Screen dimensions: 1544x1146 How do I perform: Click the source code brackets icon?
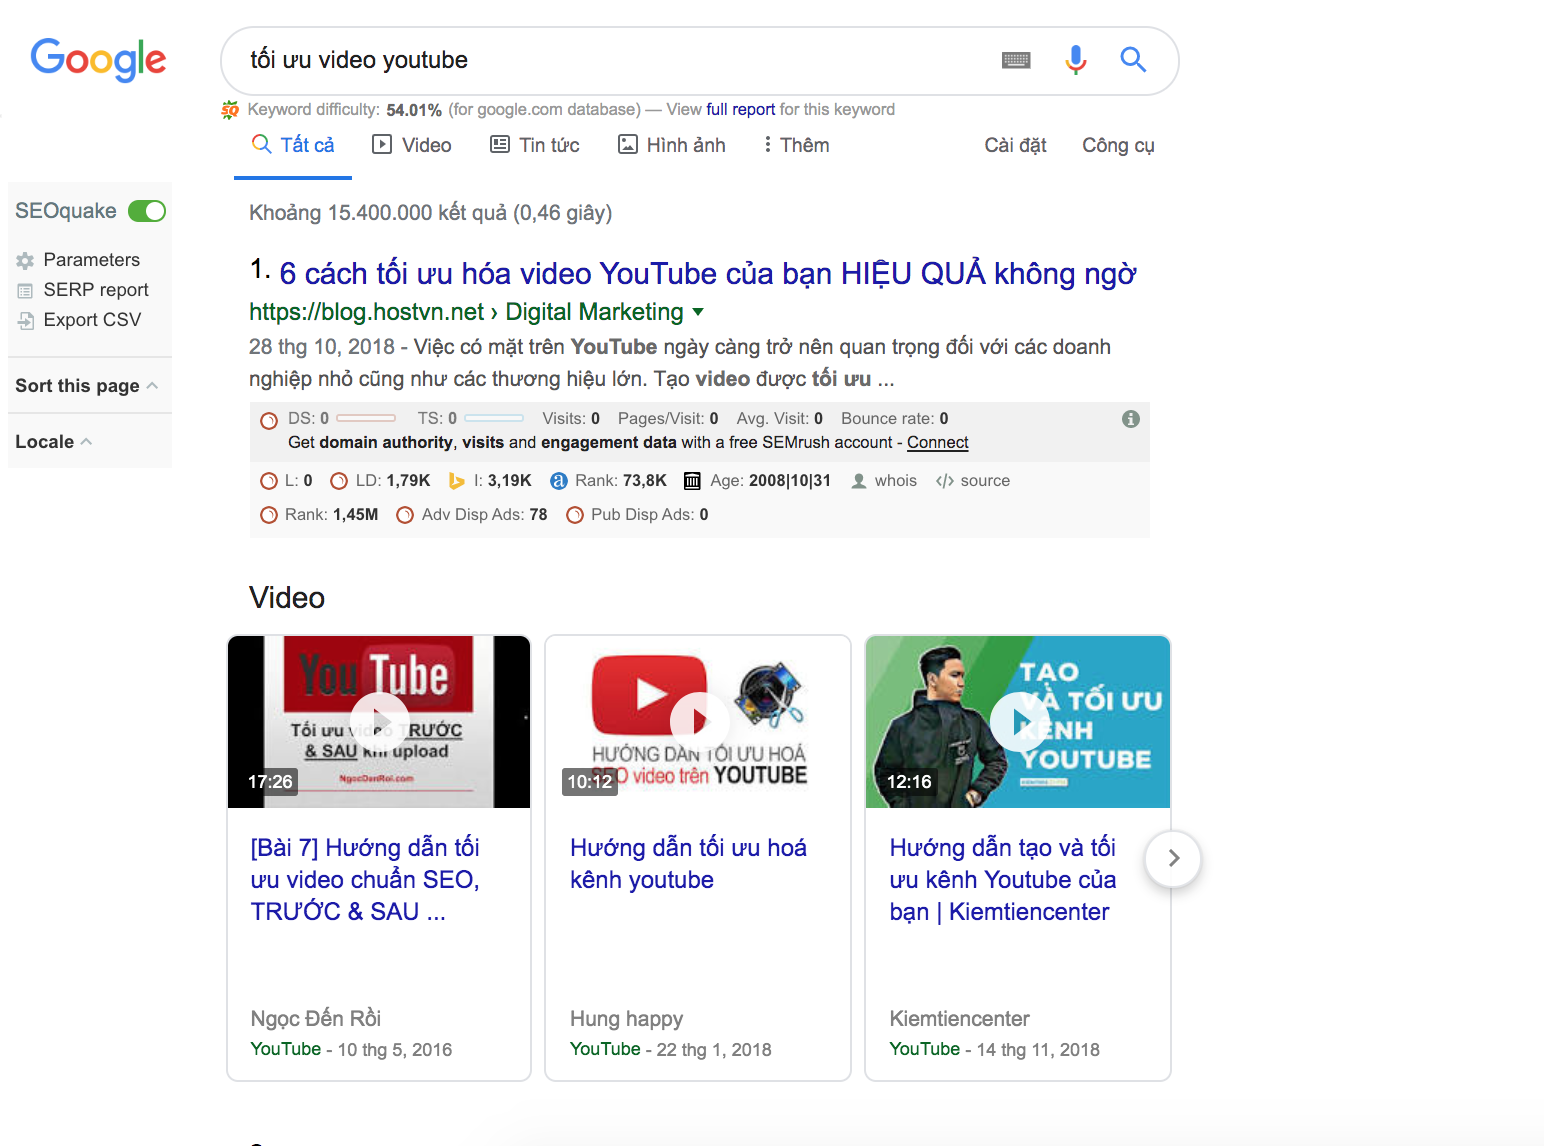(x=945, y=481)
